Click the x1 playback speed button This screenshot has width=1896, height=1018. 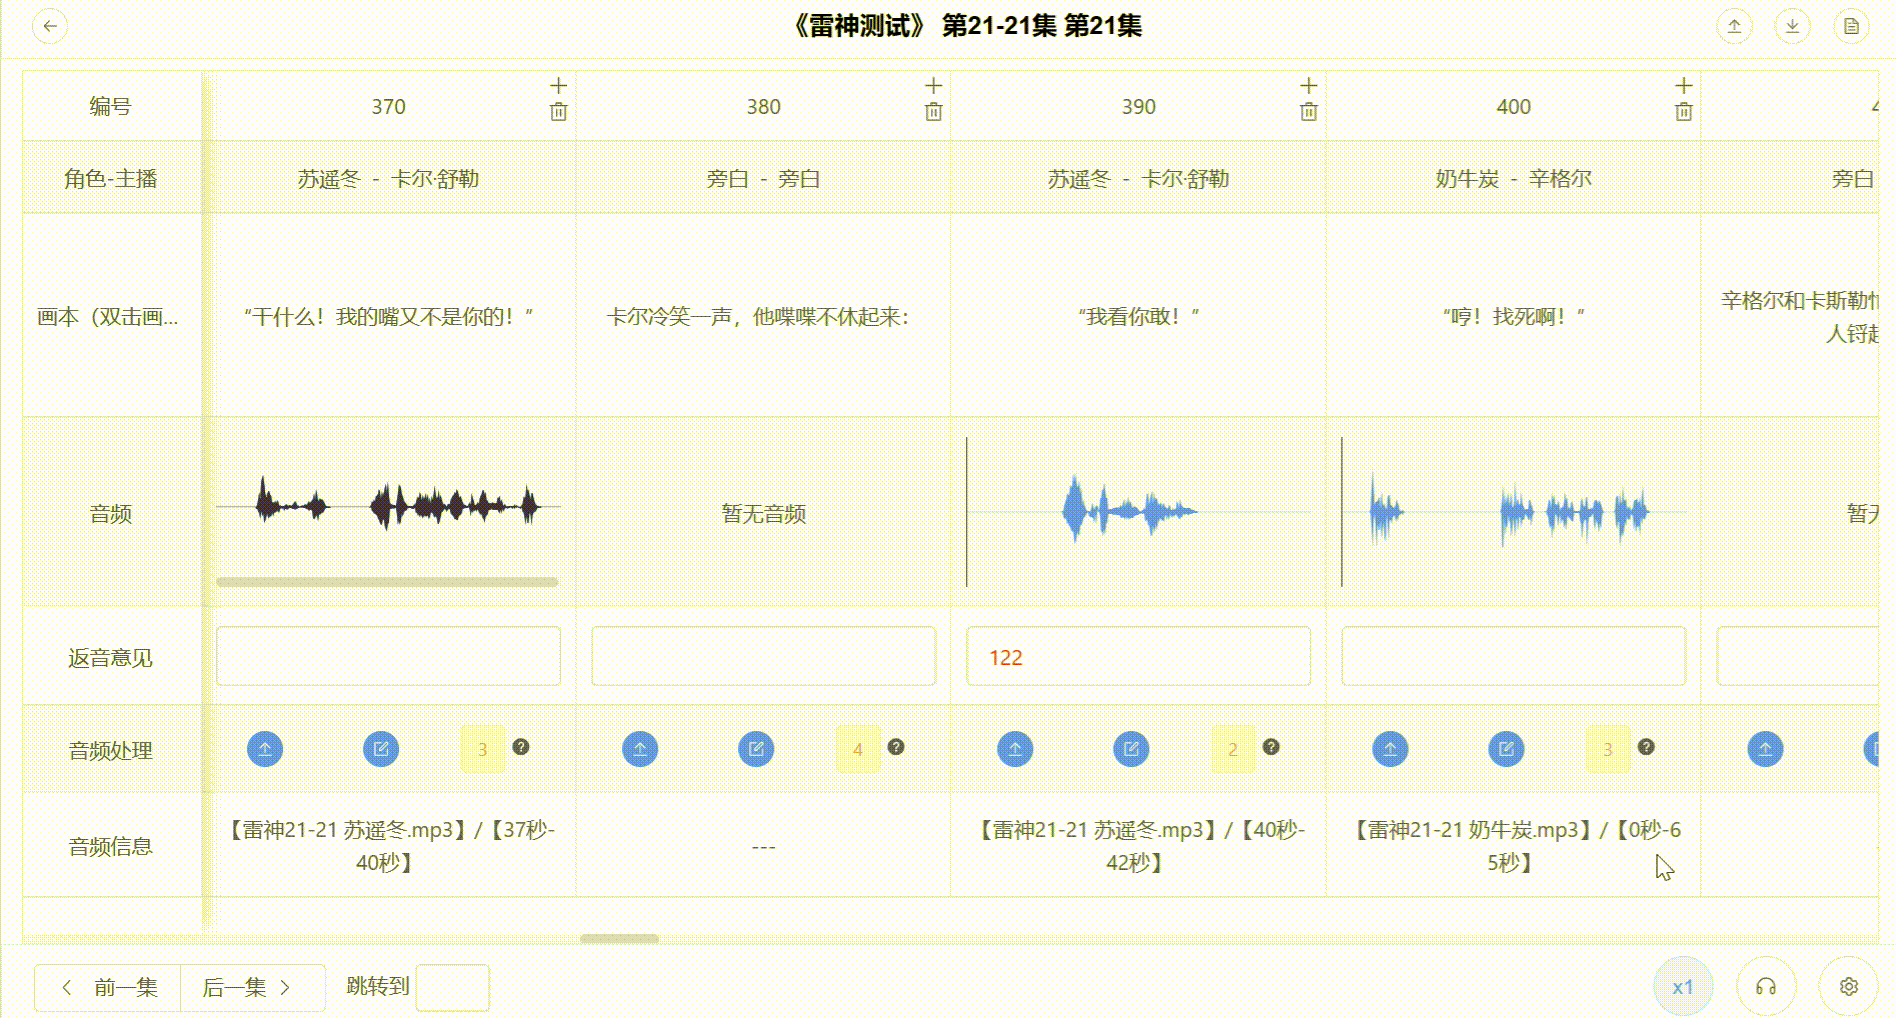[x=1683, y=987]
